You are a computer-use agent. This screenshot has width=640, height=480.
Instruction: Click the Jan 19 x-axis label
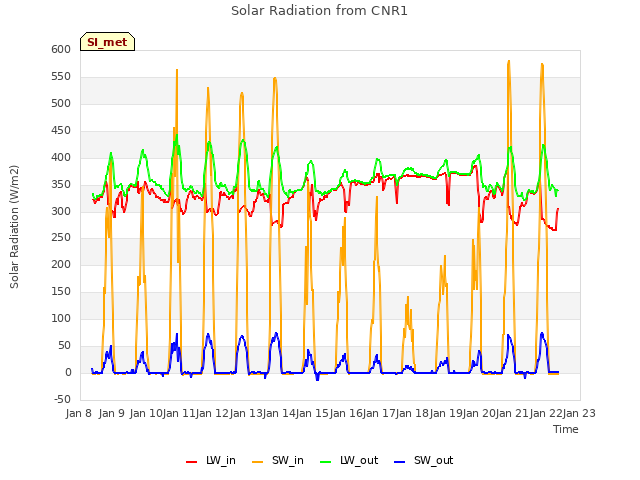tap(446, 413)
